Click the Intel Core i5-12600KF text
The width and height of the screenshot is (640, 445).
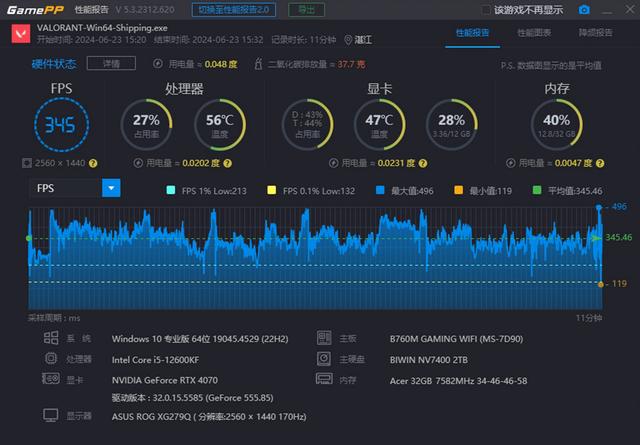(x=156, y=360)
